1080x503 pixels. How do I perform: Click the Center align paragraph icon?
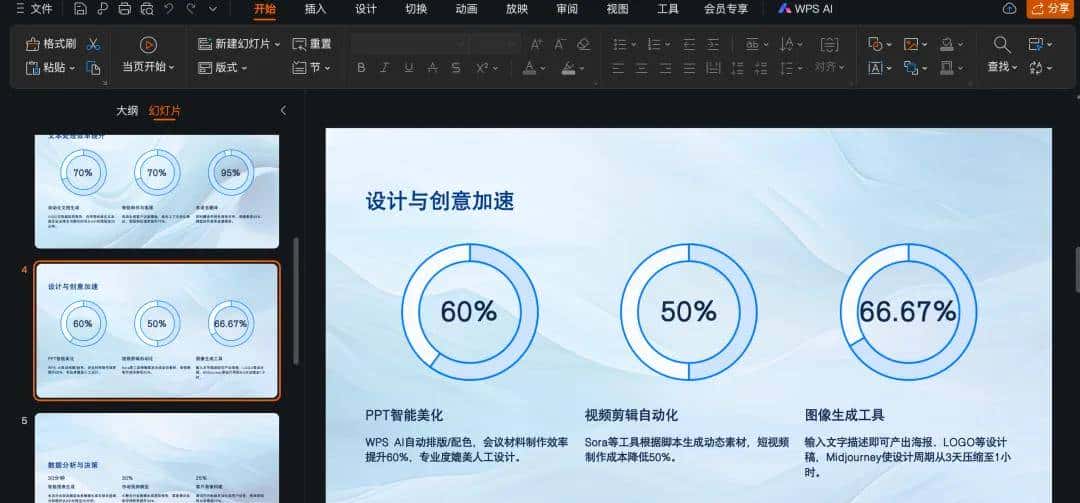coord(641,68)
